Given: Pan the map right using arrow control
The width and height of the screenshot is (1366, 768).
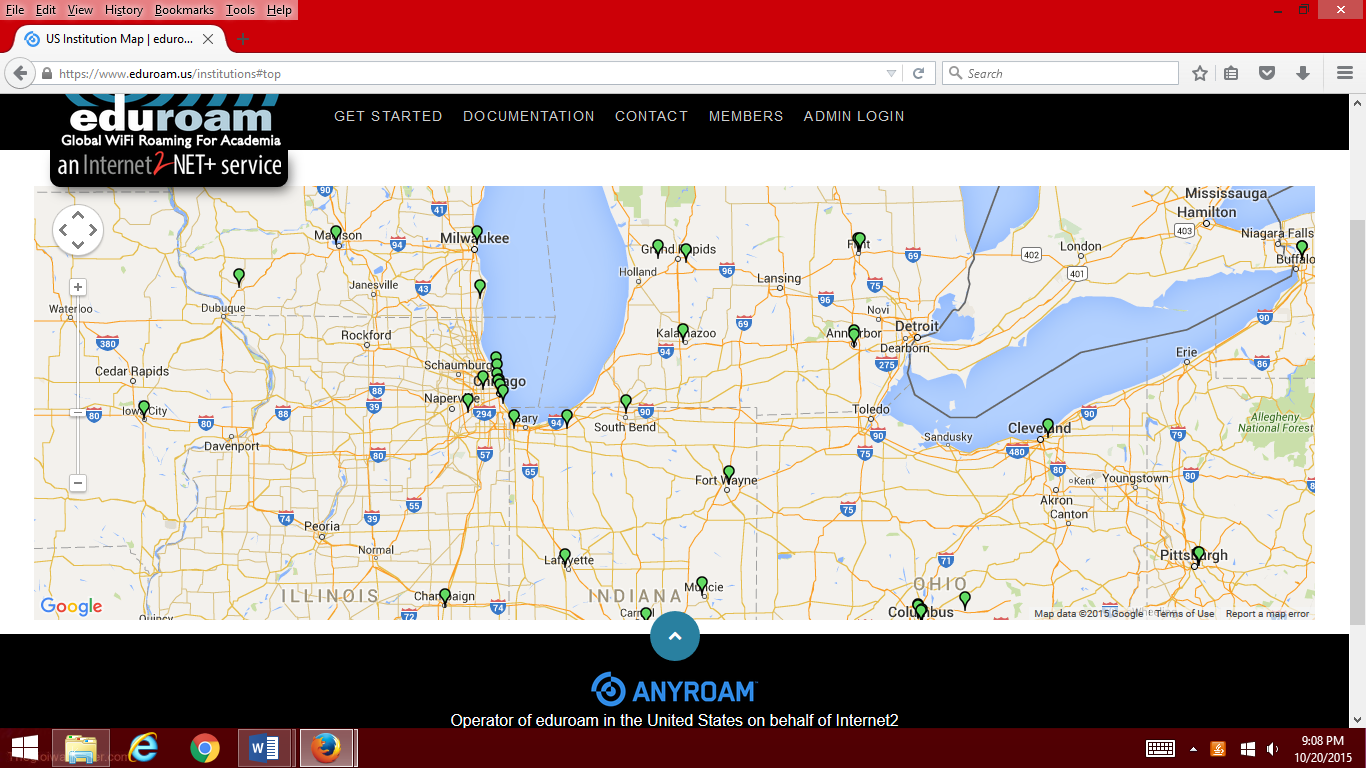Looking at the screenshot, I should (x=92, y=231).
